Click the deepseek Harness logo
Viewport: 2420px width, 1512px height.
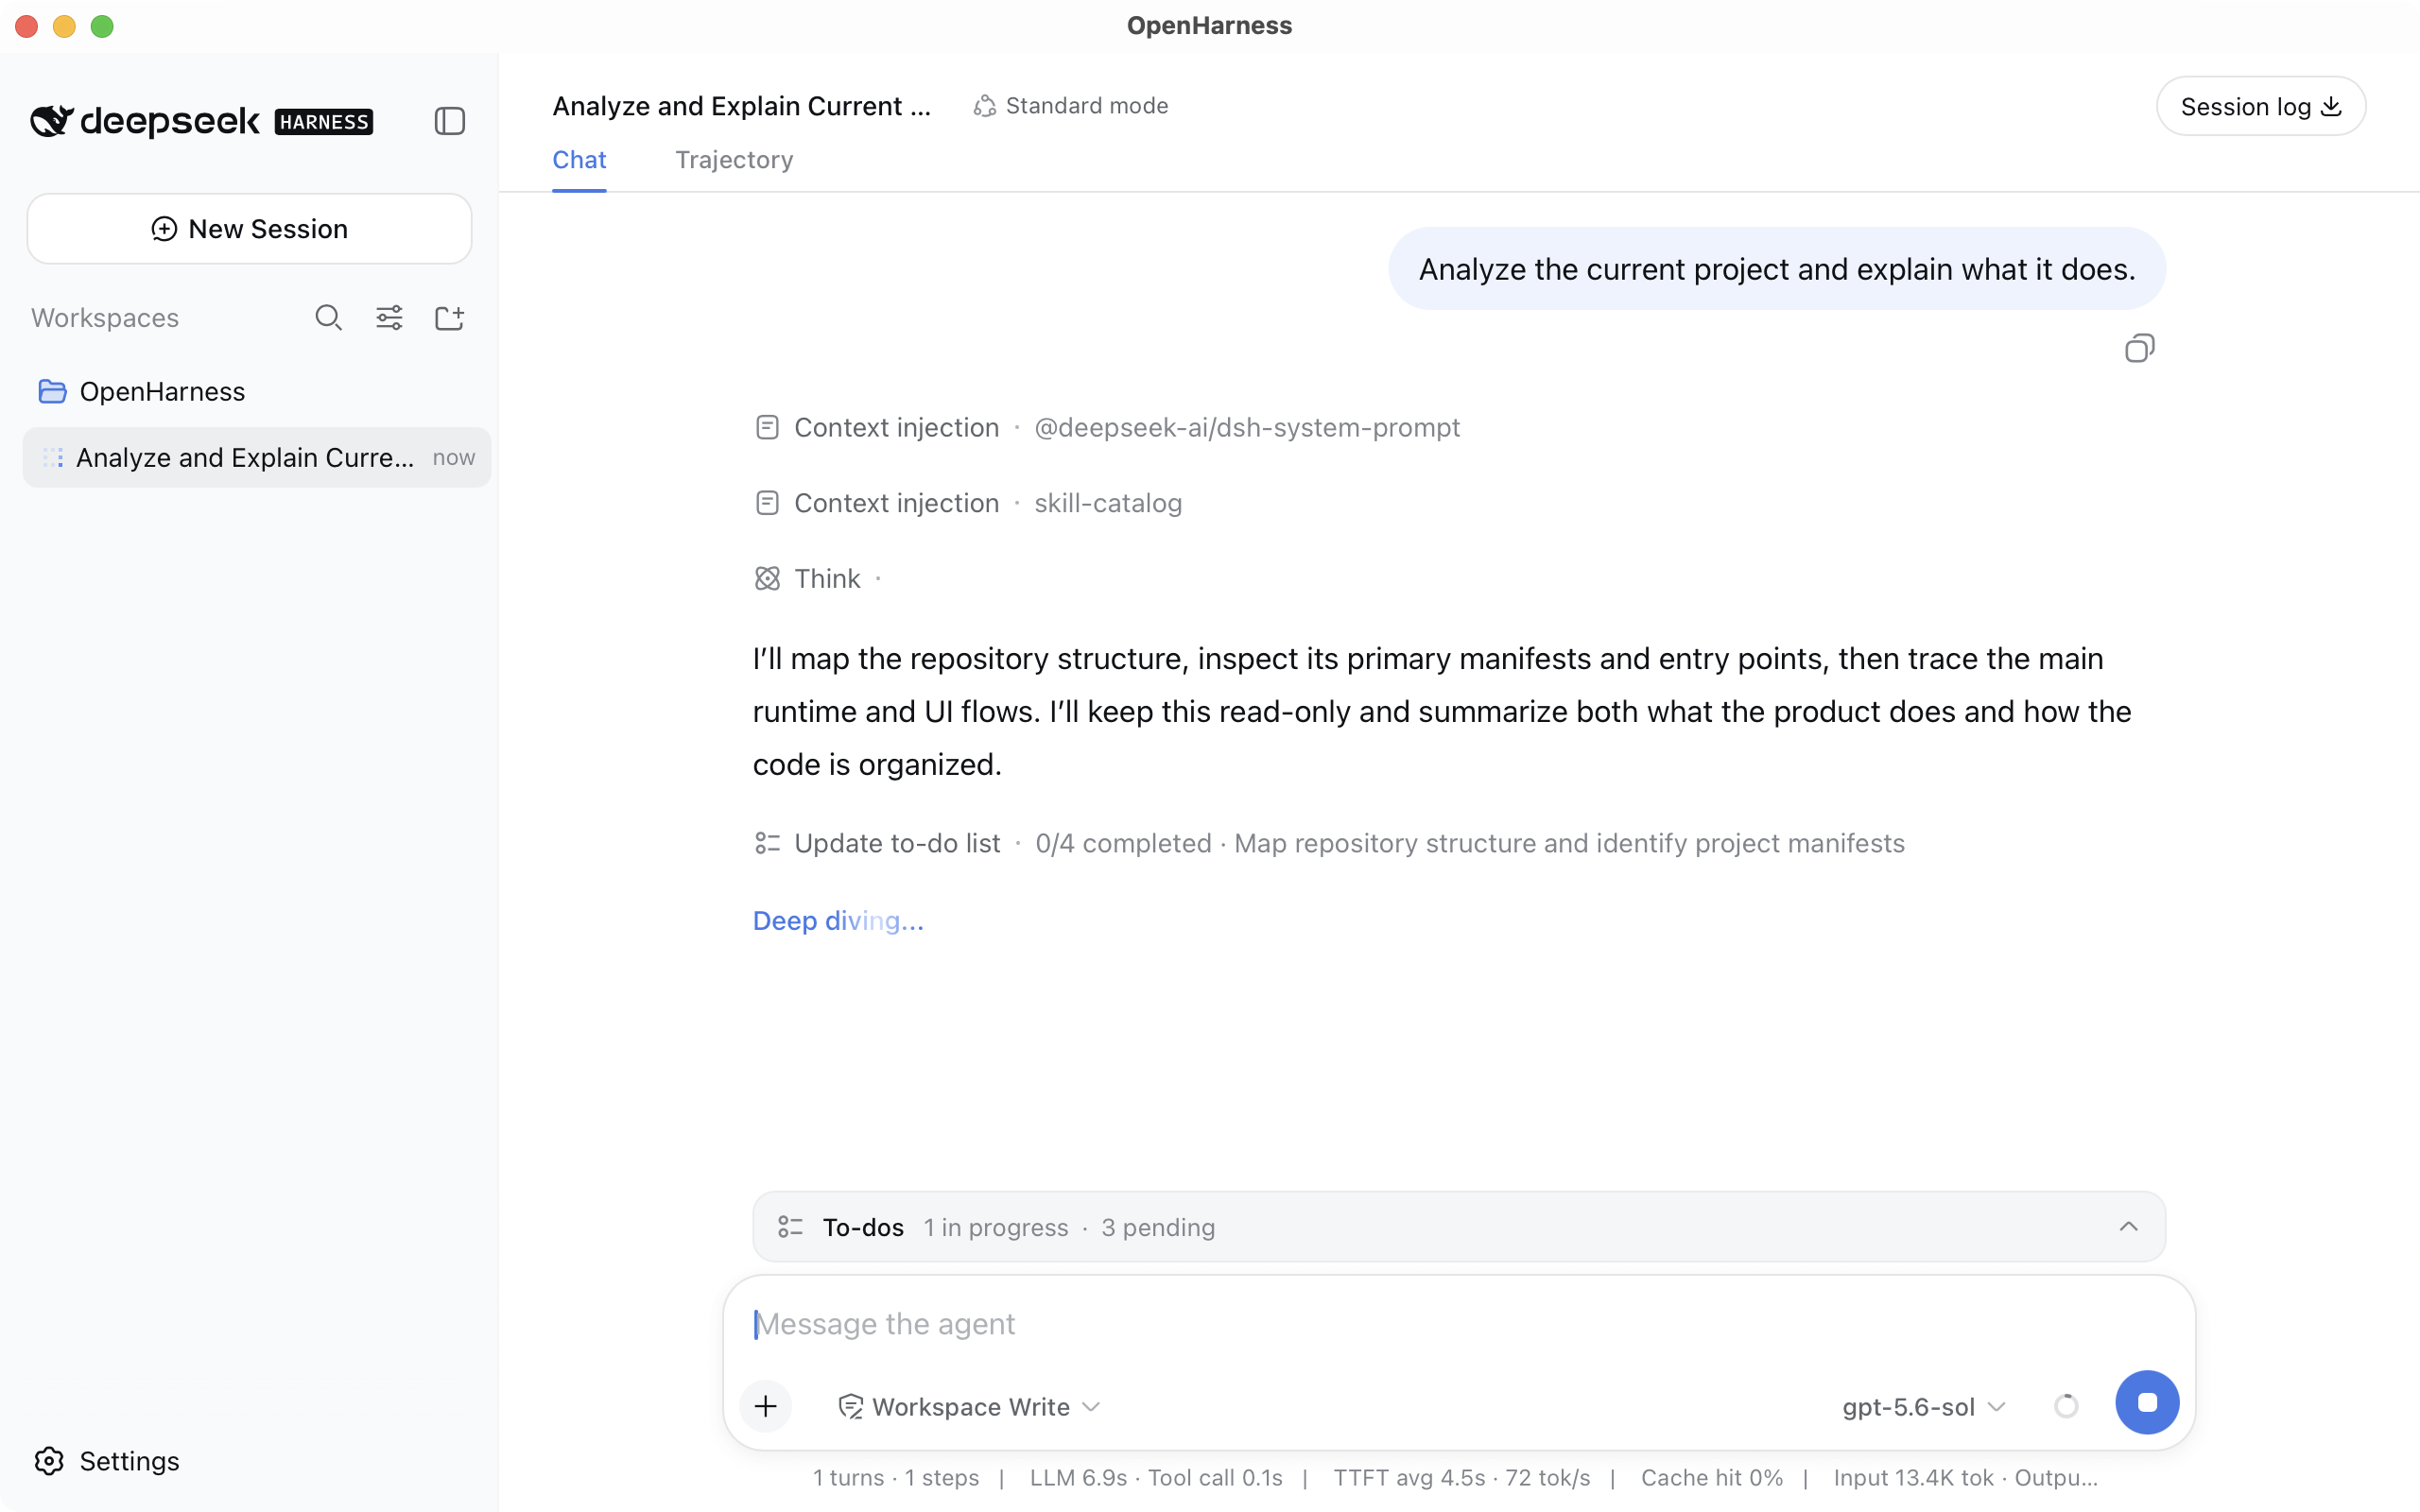tap(201, 121)
